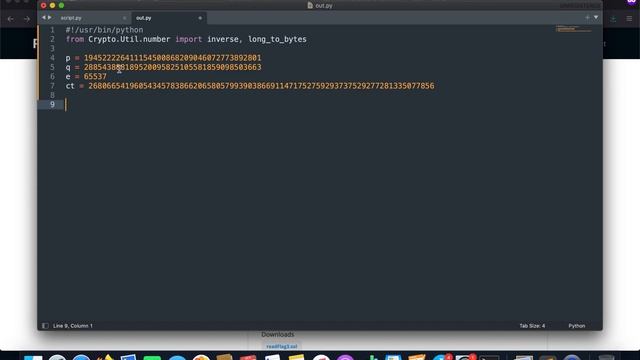640x360 pixels.
Task: Click the 'import' keyword on line 2
Action: click(189, 39)
